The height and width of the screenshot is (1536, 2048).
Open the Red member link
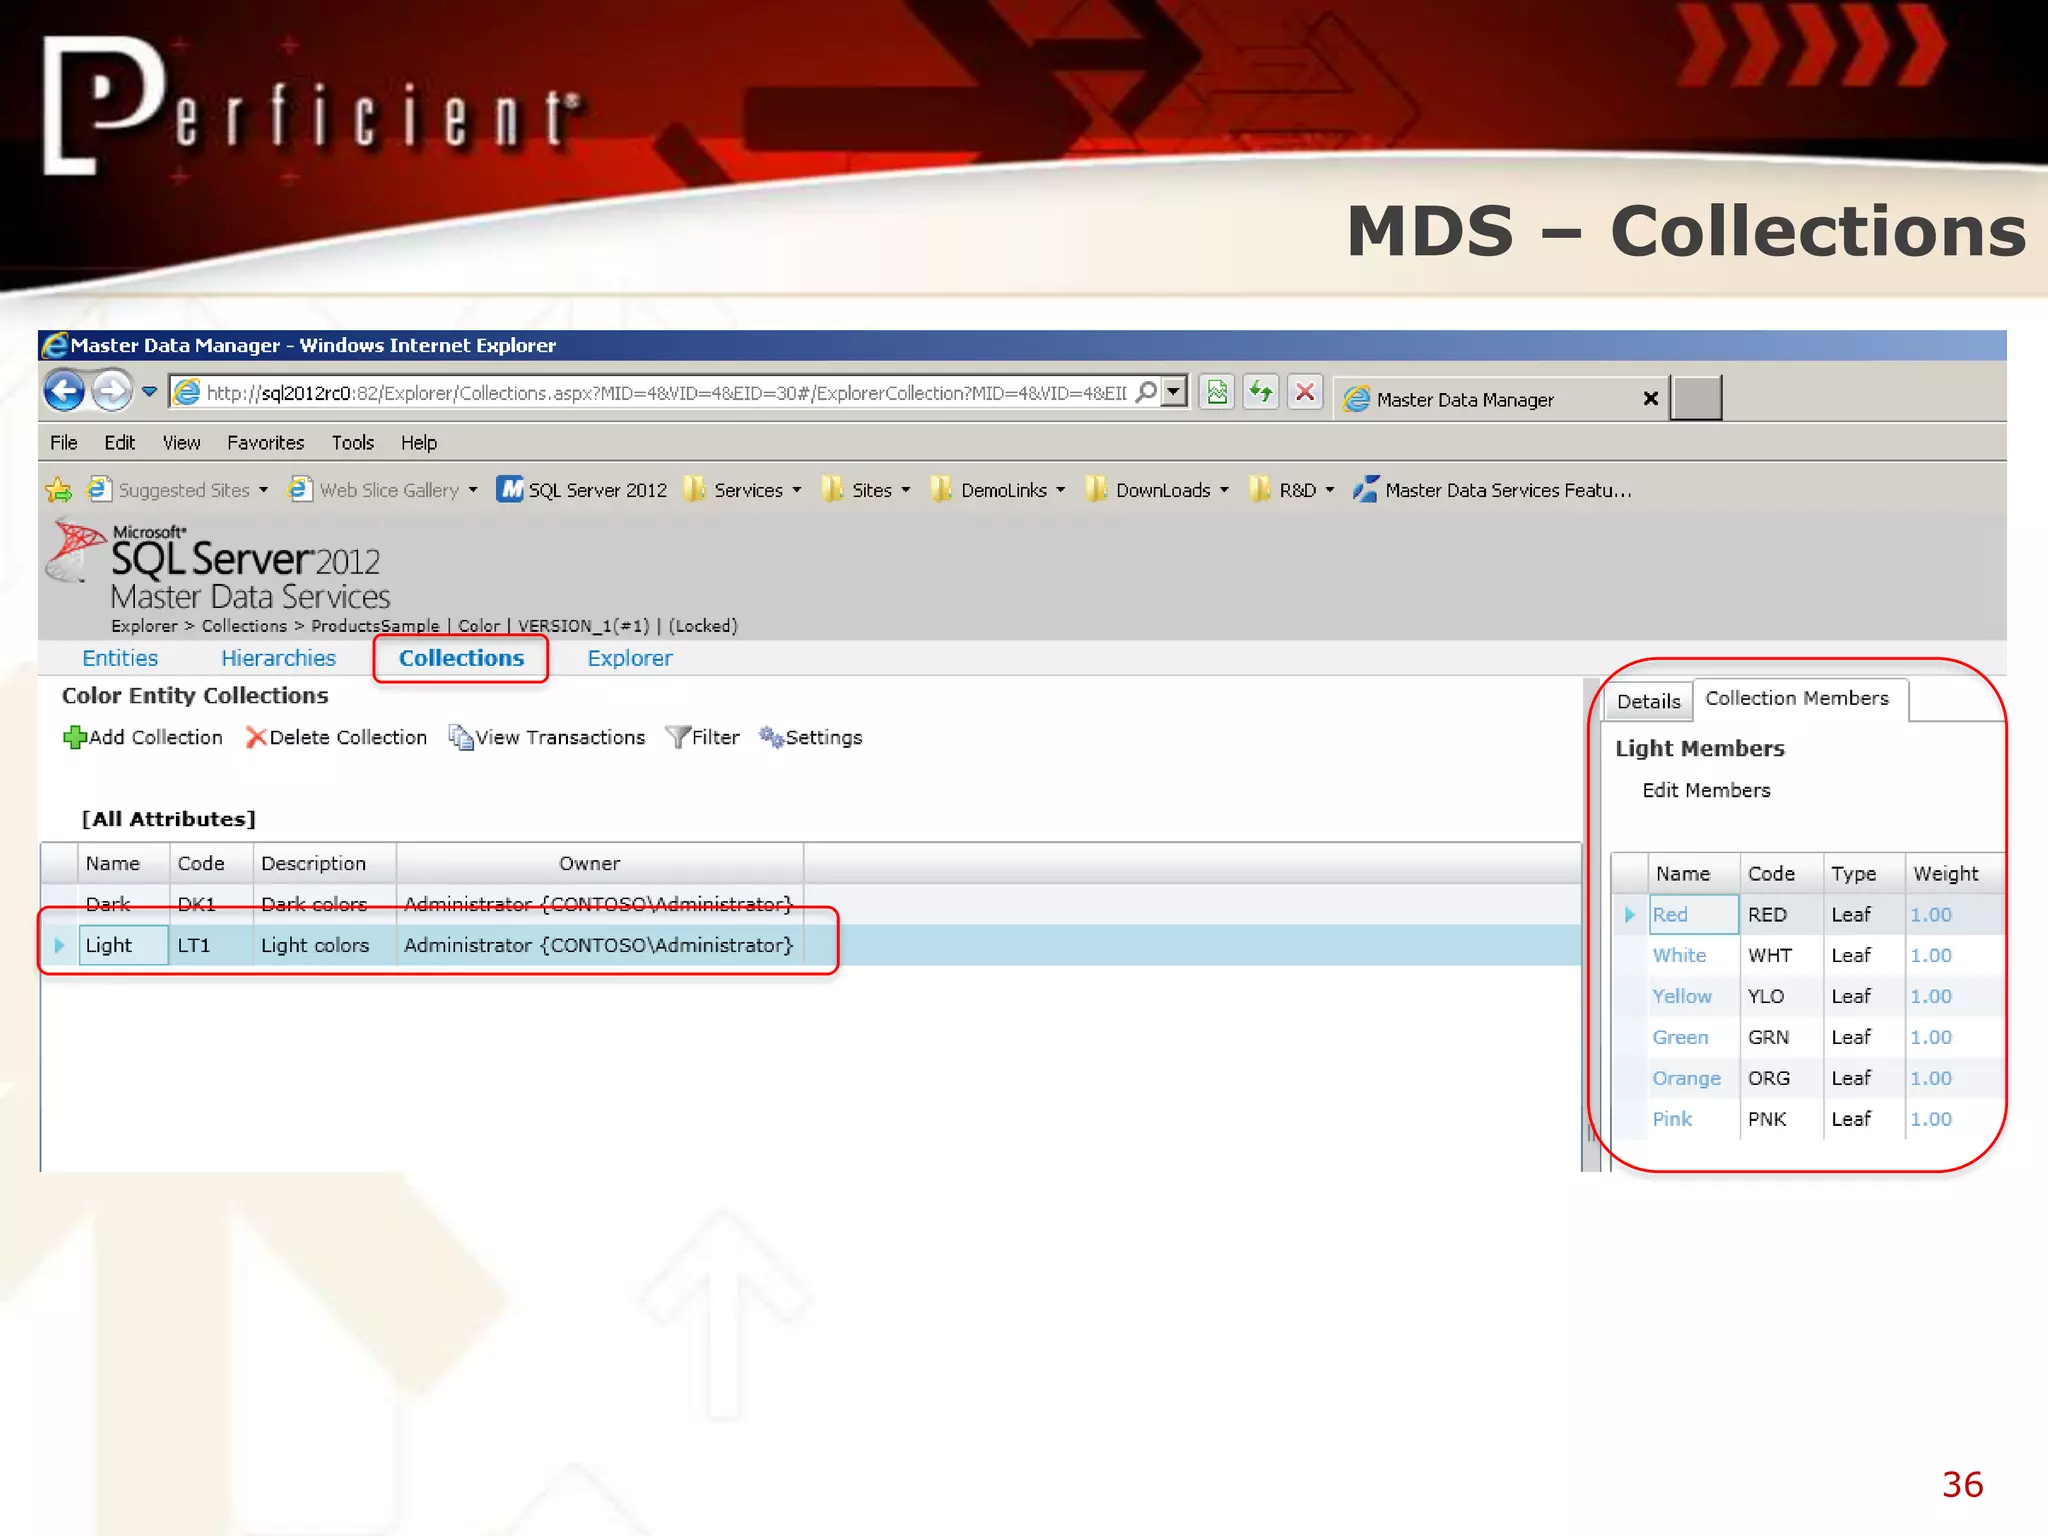point(1670,914)
